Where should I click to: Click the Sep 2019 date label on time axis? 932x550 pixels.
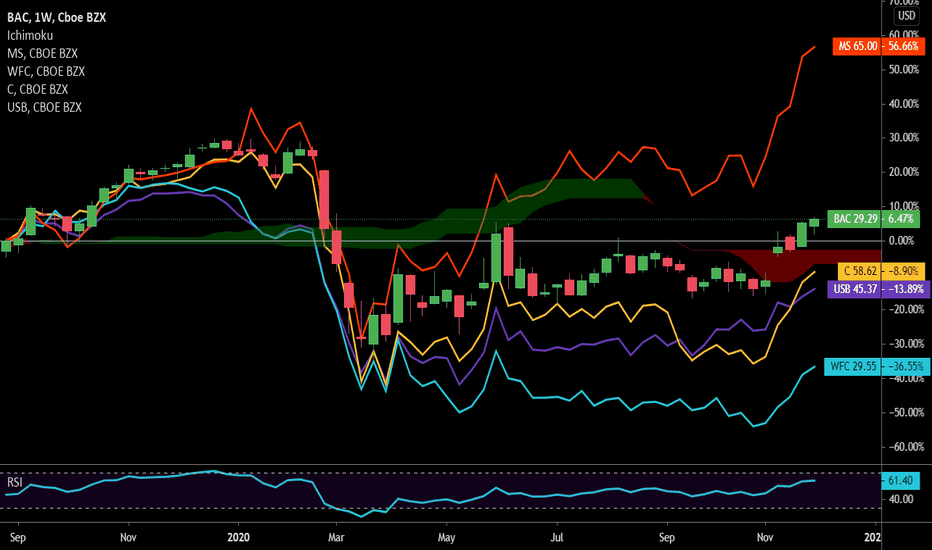18,538
